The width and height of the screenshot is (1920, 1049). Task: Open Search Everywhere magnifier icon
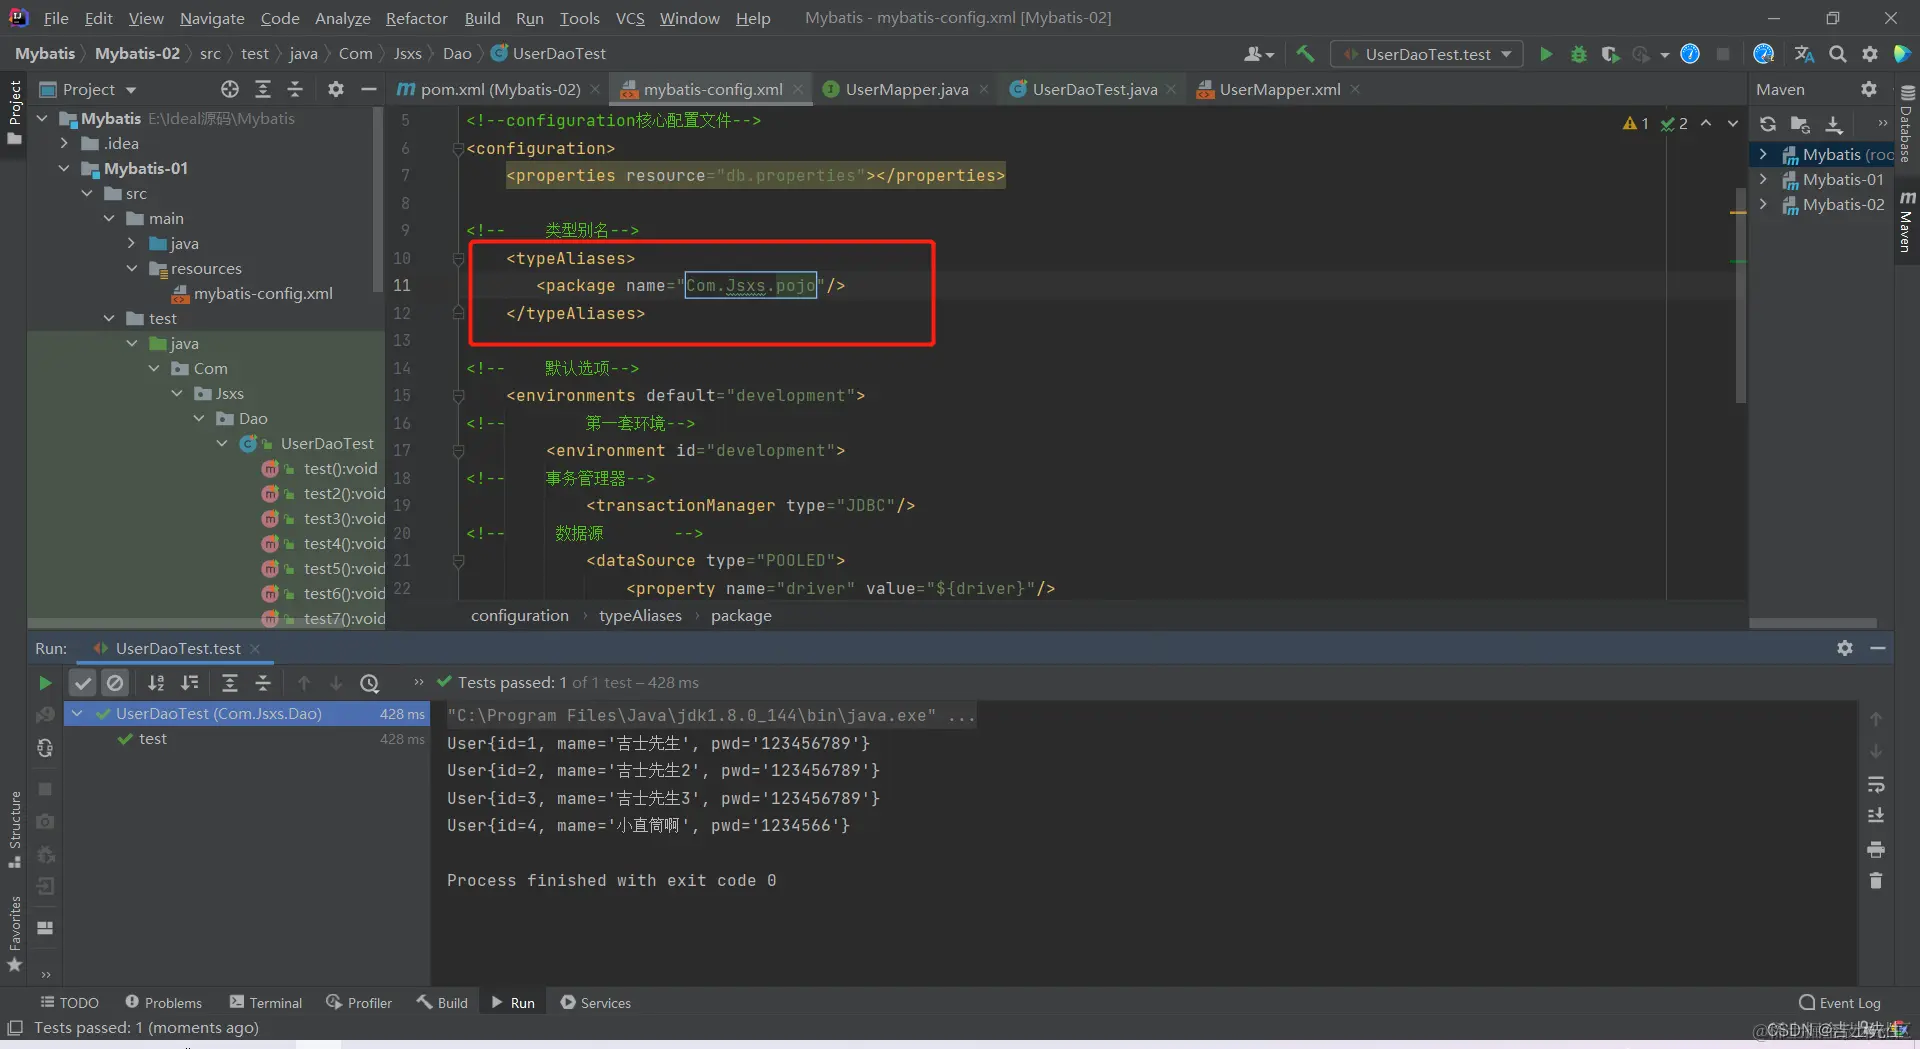pyautogui.click(x=1837, y=54)
